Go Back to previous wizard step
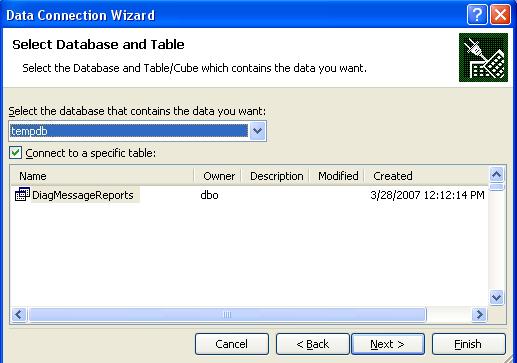The width and height of the screenshot is (517, 363). (x=312, y=344)
